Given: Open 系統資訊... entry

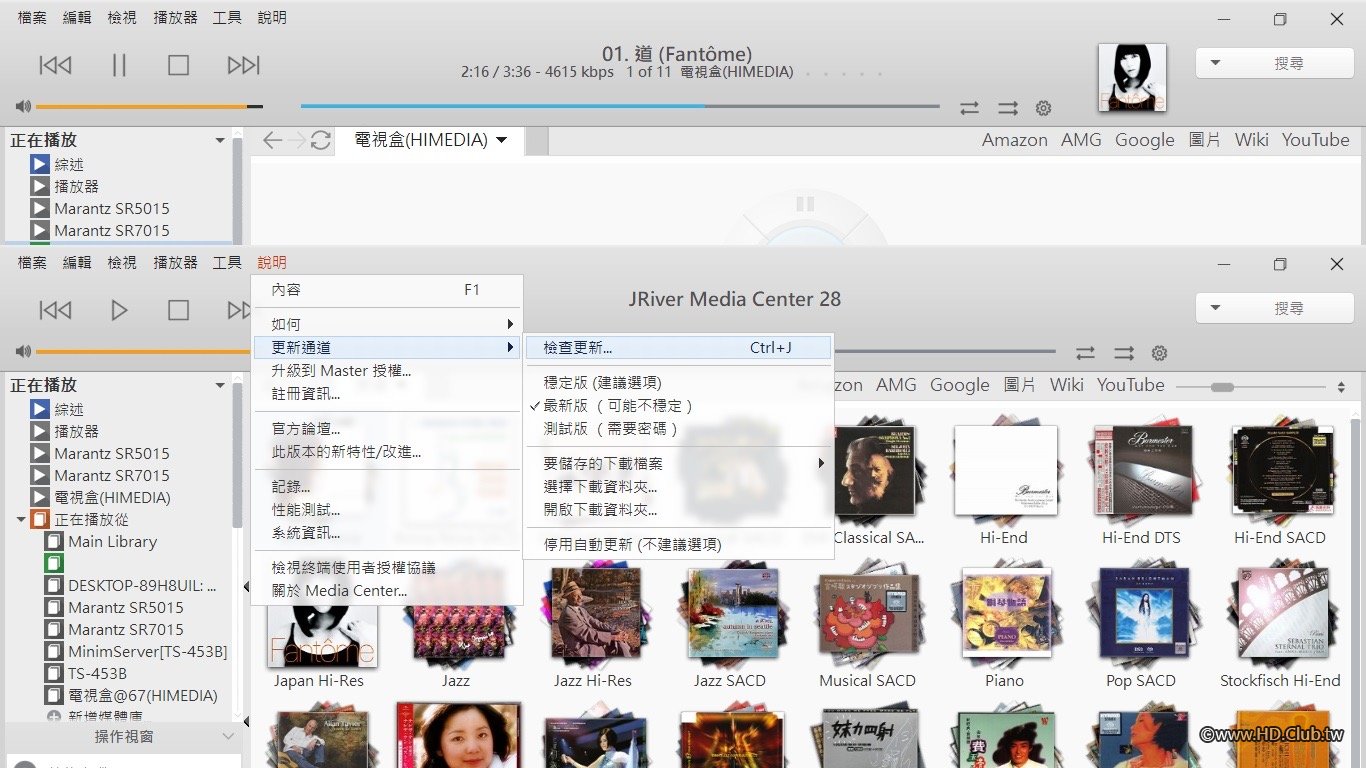Looking at the screenshot, I should (x=387, y=533).
